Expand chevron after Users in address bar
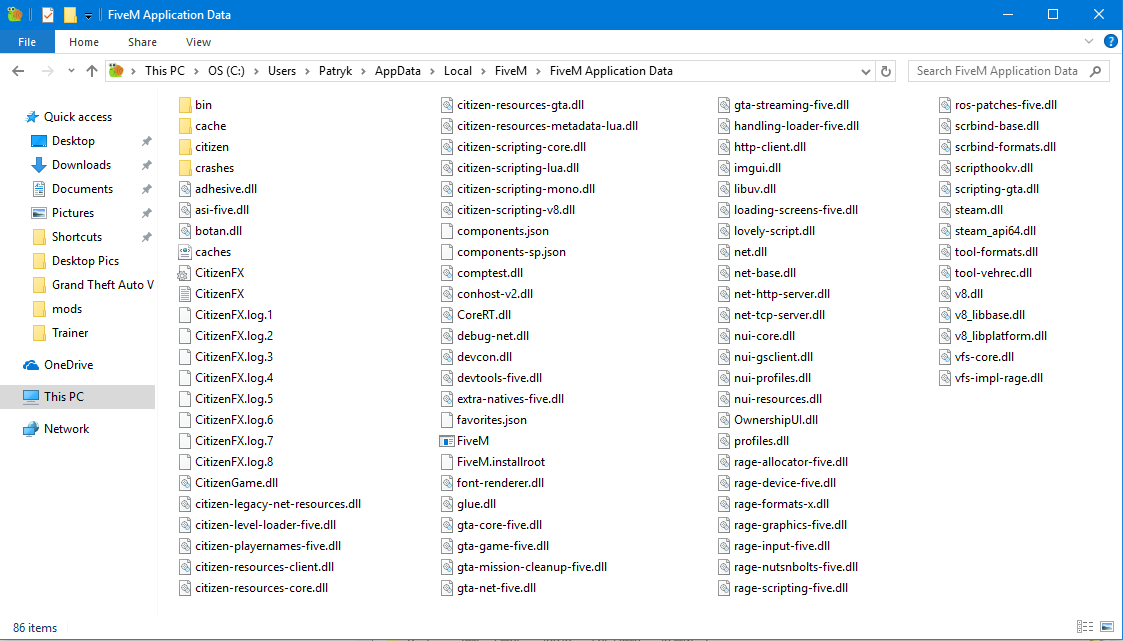 [x=307, y=71]
